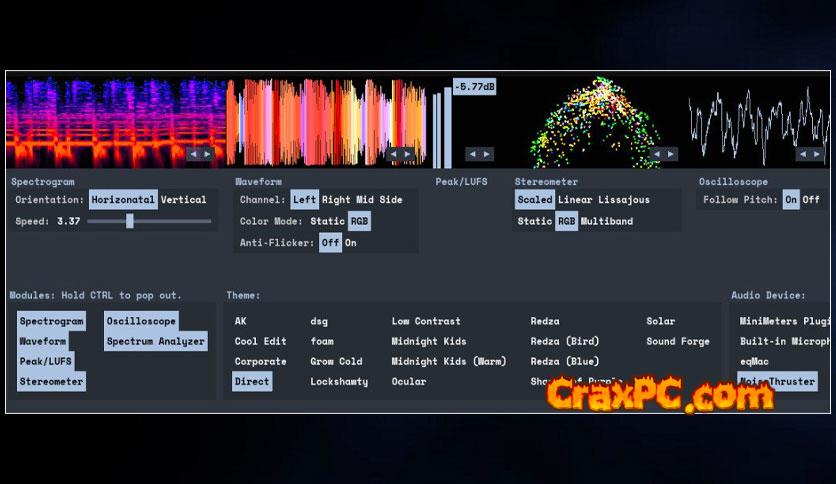Viewport: 836px width, 484px height.
Task: Choose the Grow Cold theme
Action: click(336, 361)
